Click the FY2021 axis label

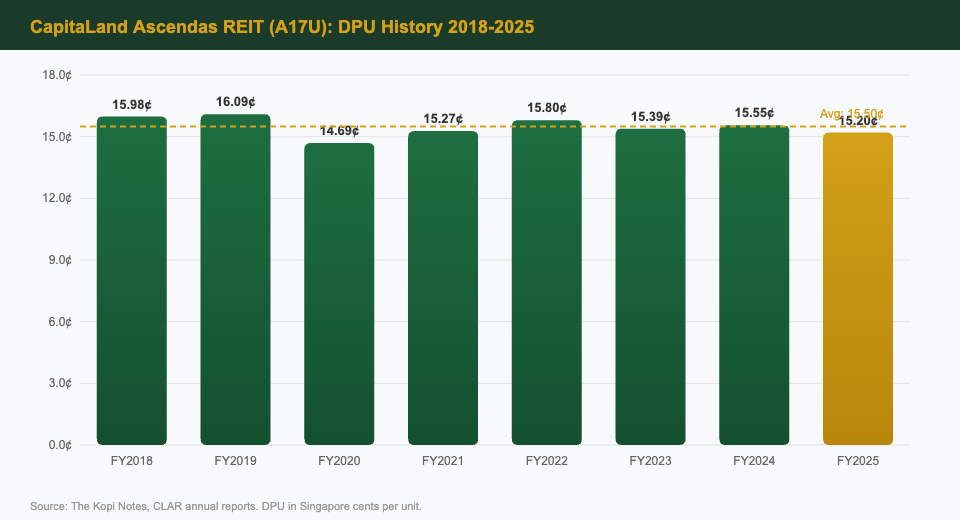tap(443, 461)
